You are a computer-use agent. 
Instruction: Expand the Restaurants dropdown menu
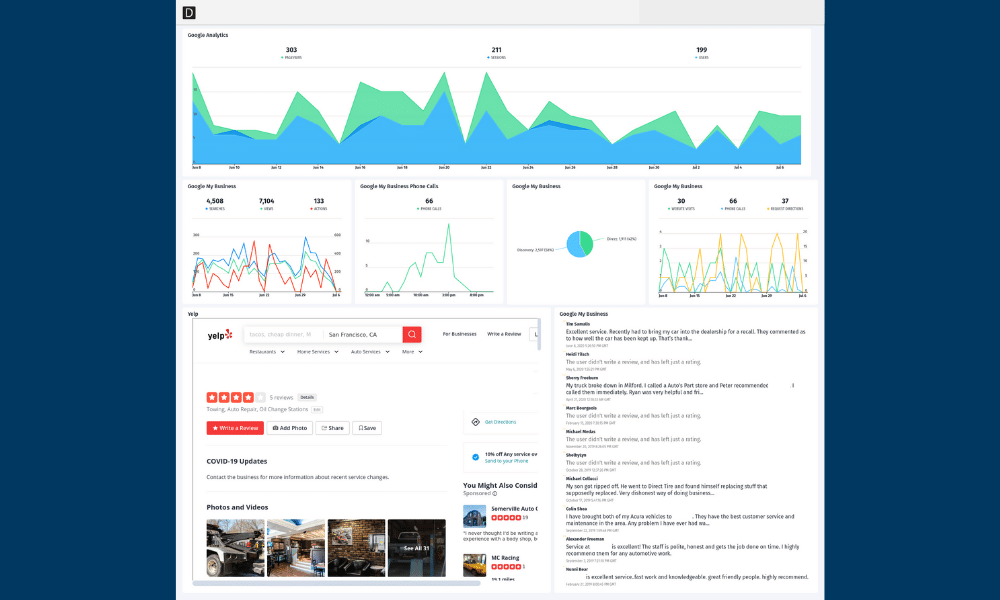coord(267,352)
